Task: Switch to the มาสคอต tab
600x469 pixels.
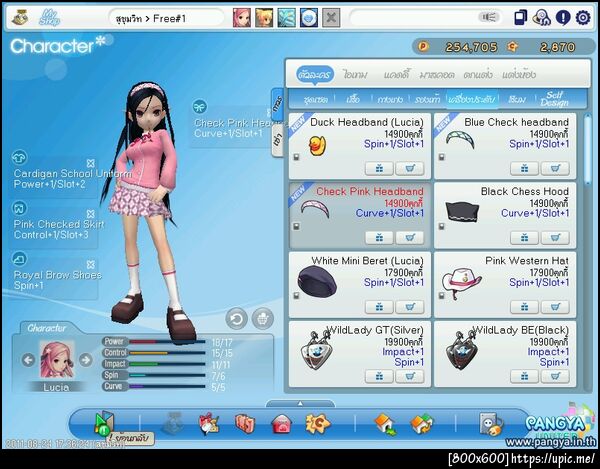Action: click(437, 75)
